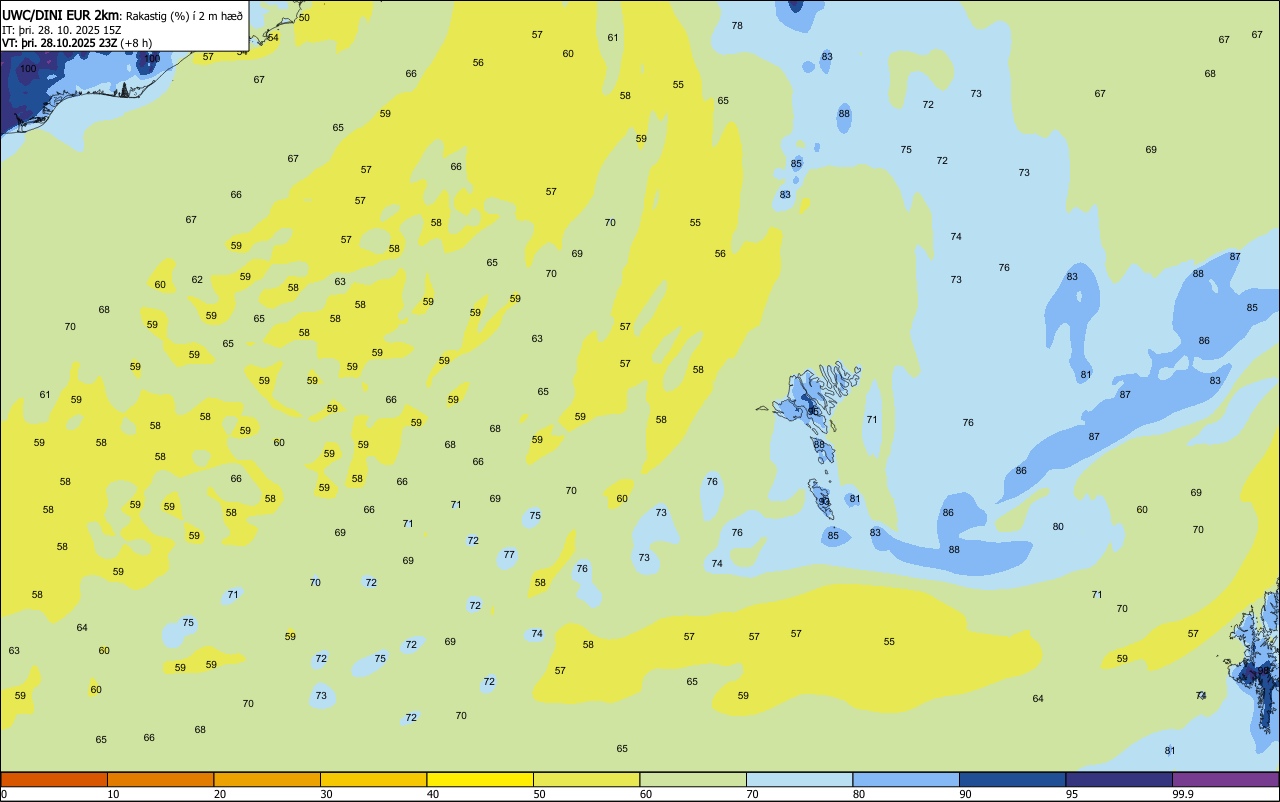The image size is (1280, 802).
Task: Click the '40' legend scale label
Action: point(432,794)
